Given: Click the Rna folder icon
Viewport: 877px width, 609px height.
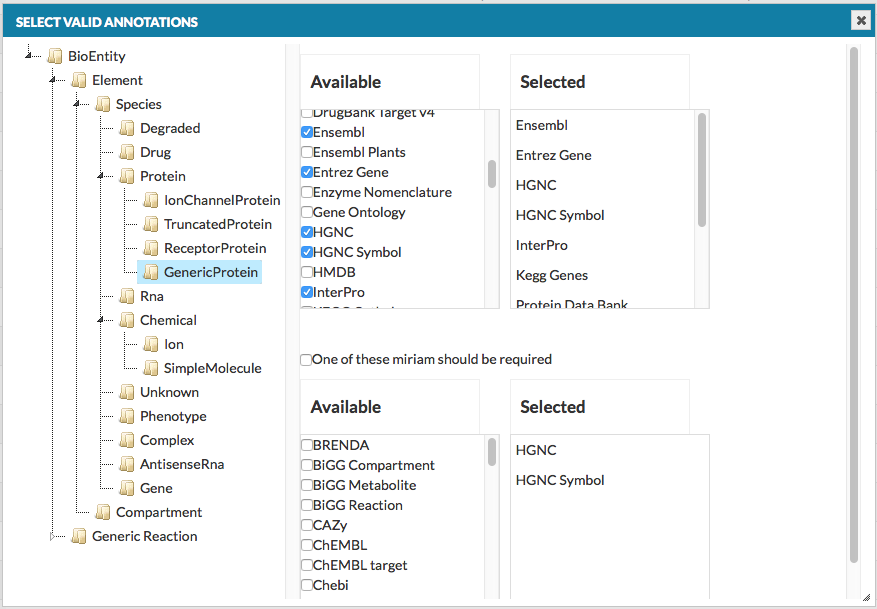Looking at the screenshot, I should pos(127,296).
